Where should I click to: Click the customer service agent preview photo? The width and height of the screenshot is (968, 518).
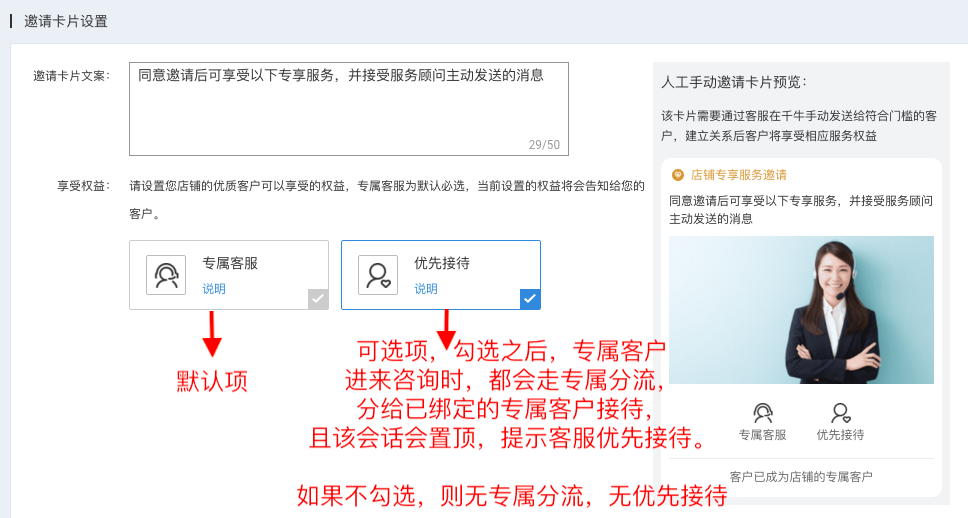coord(801,310)
